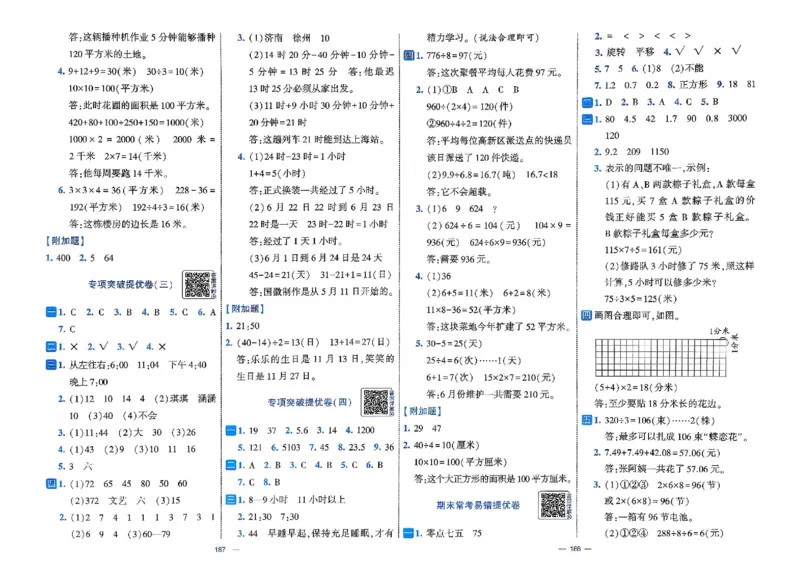
Task: Click the line (1)济南 徐州 10
Action: (289, 38)
